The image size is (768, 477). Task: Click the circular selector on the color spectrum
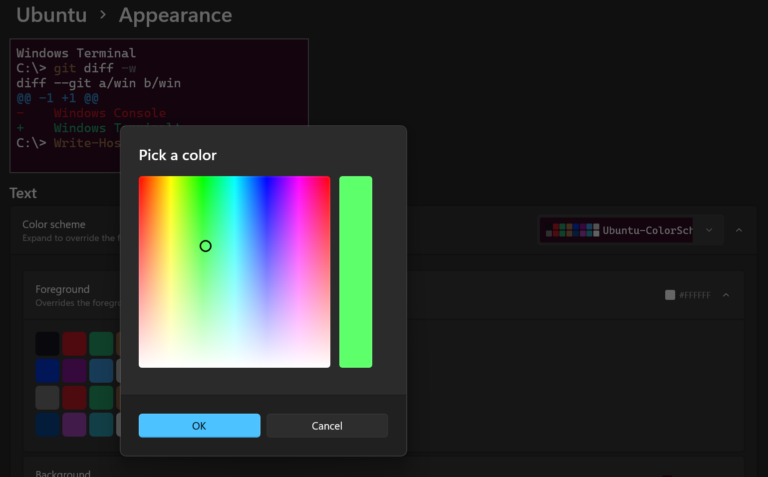pyautogui.click(x=205, y=246)
